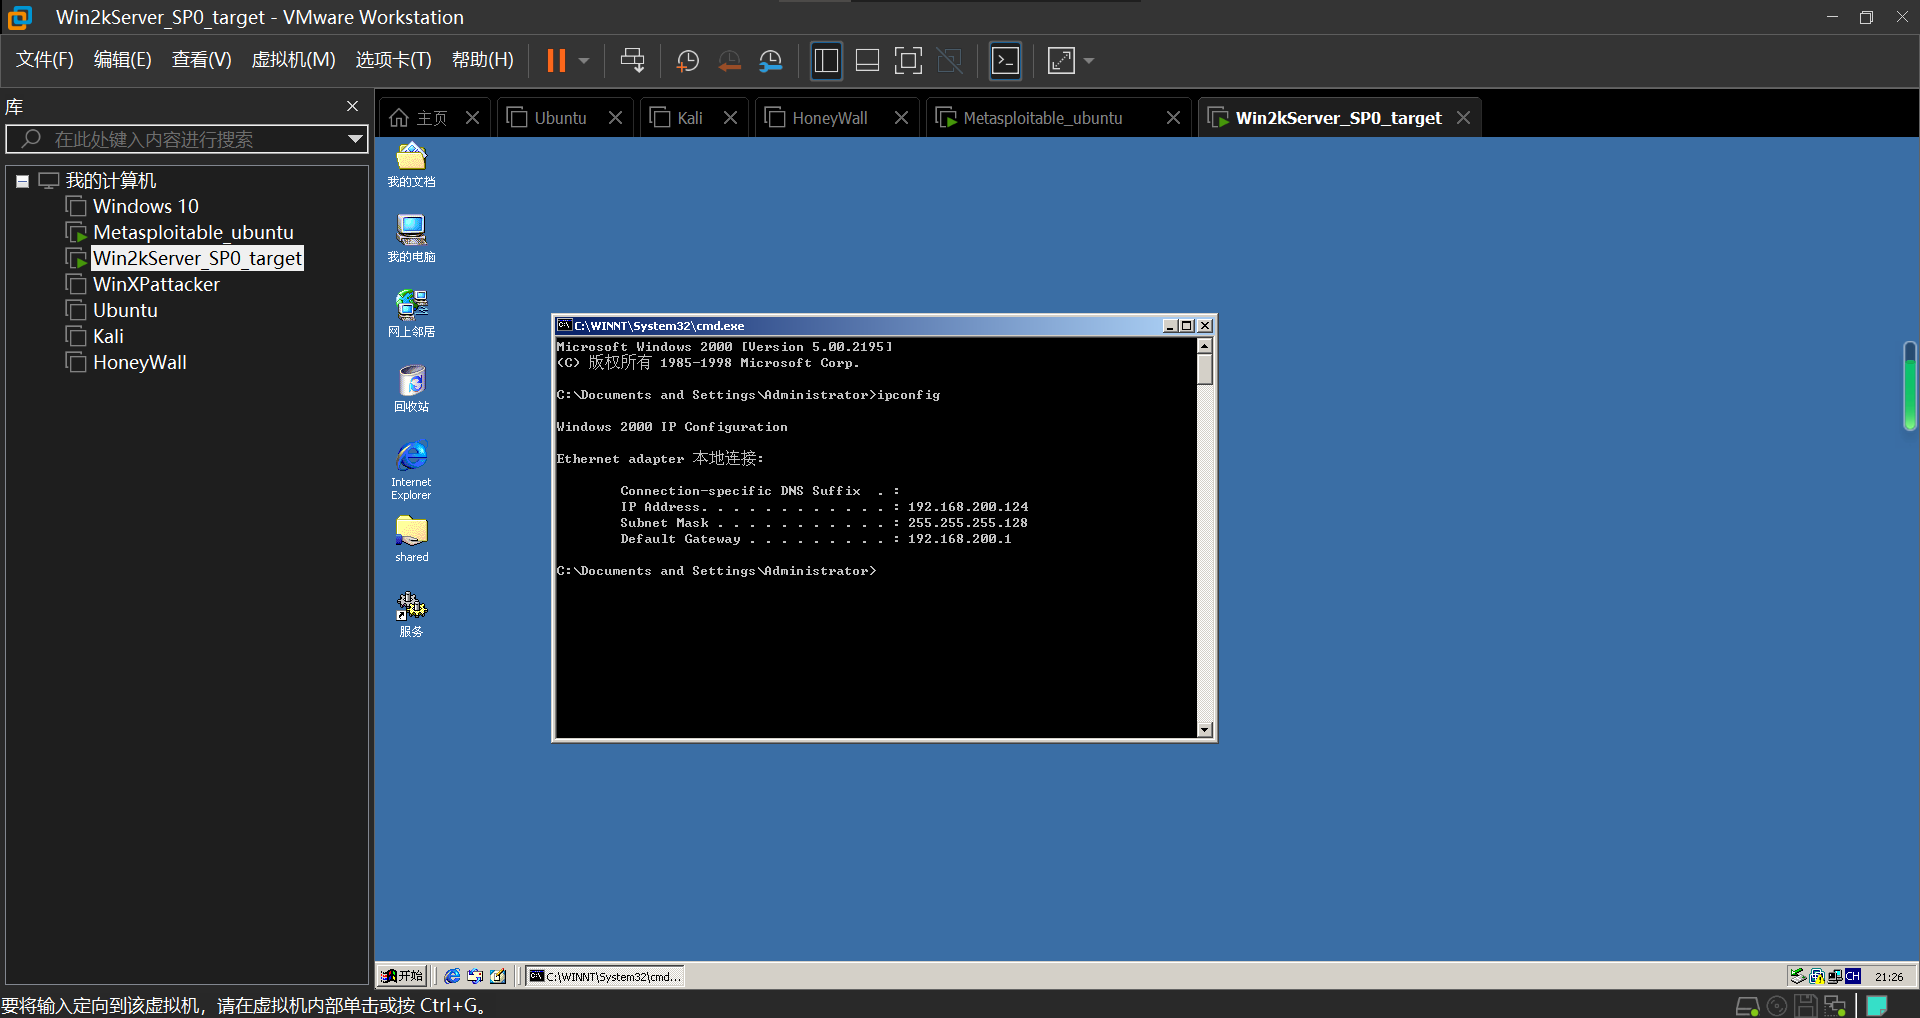Open the power options dropdown arrow
Viewport: 1920px width, 1018px height.
pyautogui.click(x=584, y=61)
